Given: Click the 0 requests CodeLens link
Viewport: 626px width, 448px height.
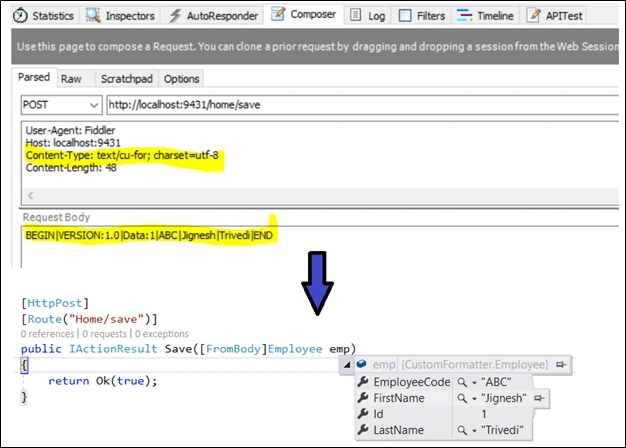Looking at the screenshot, I should pyautogui.click(x=105, y=334).
